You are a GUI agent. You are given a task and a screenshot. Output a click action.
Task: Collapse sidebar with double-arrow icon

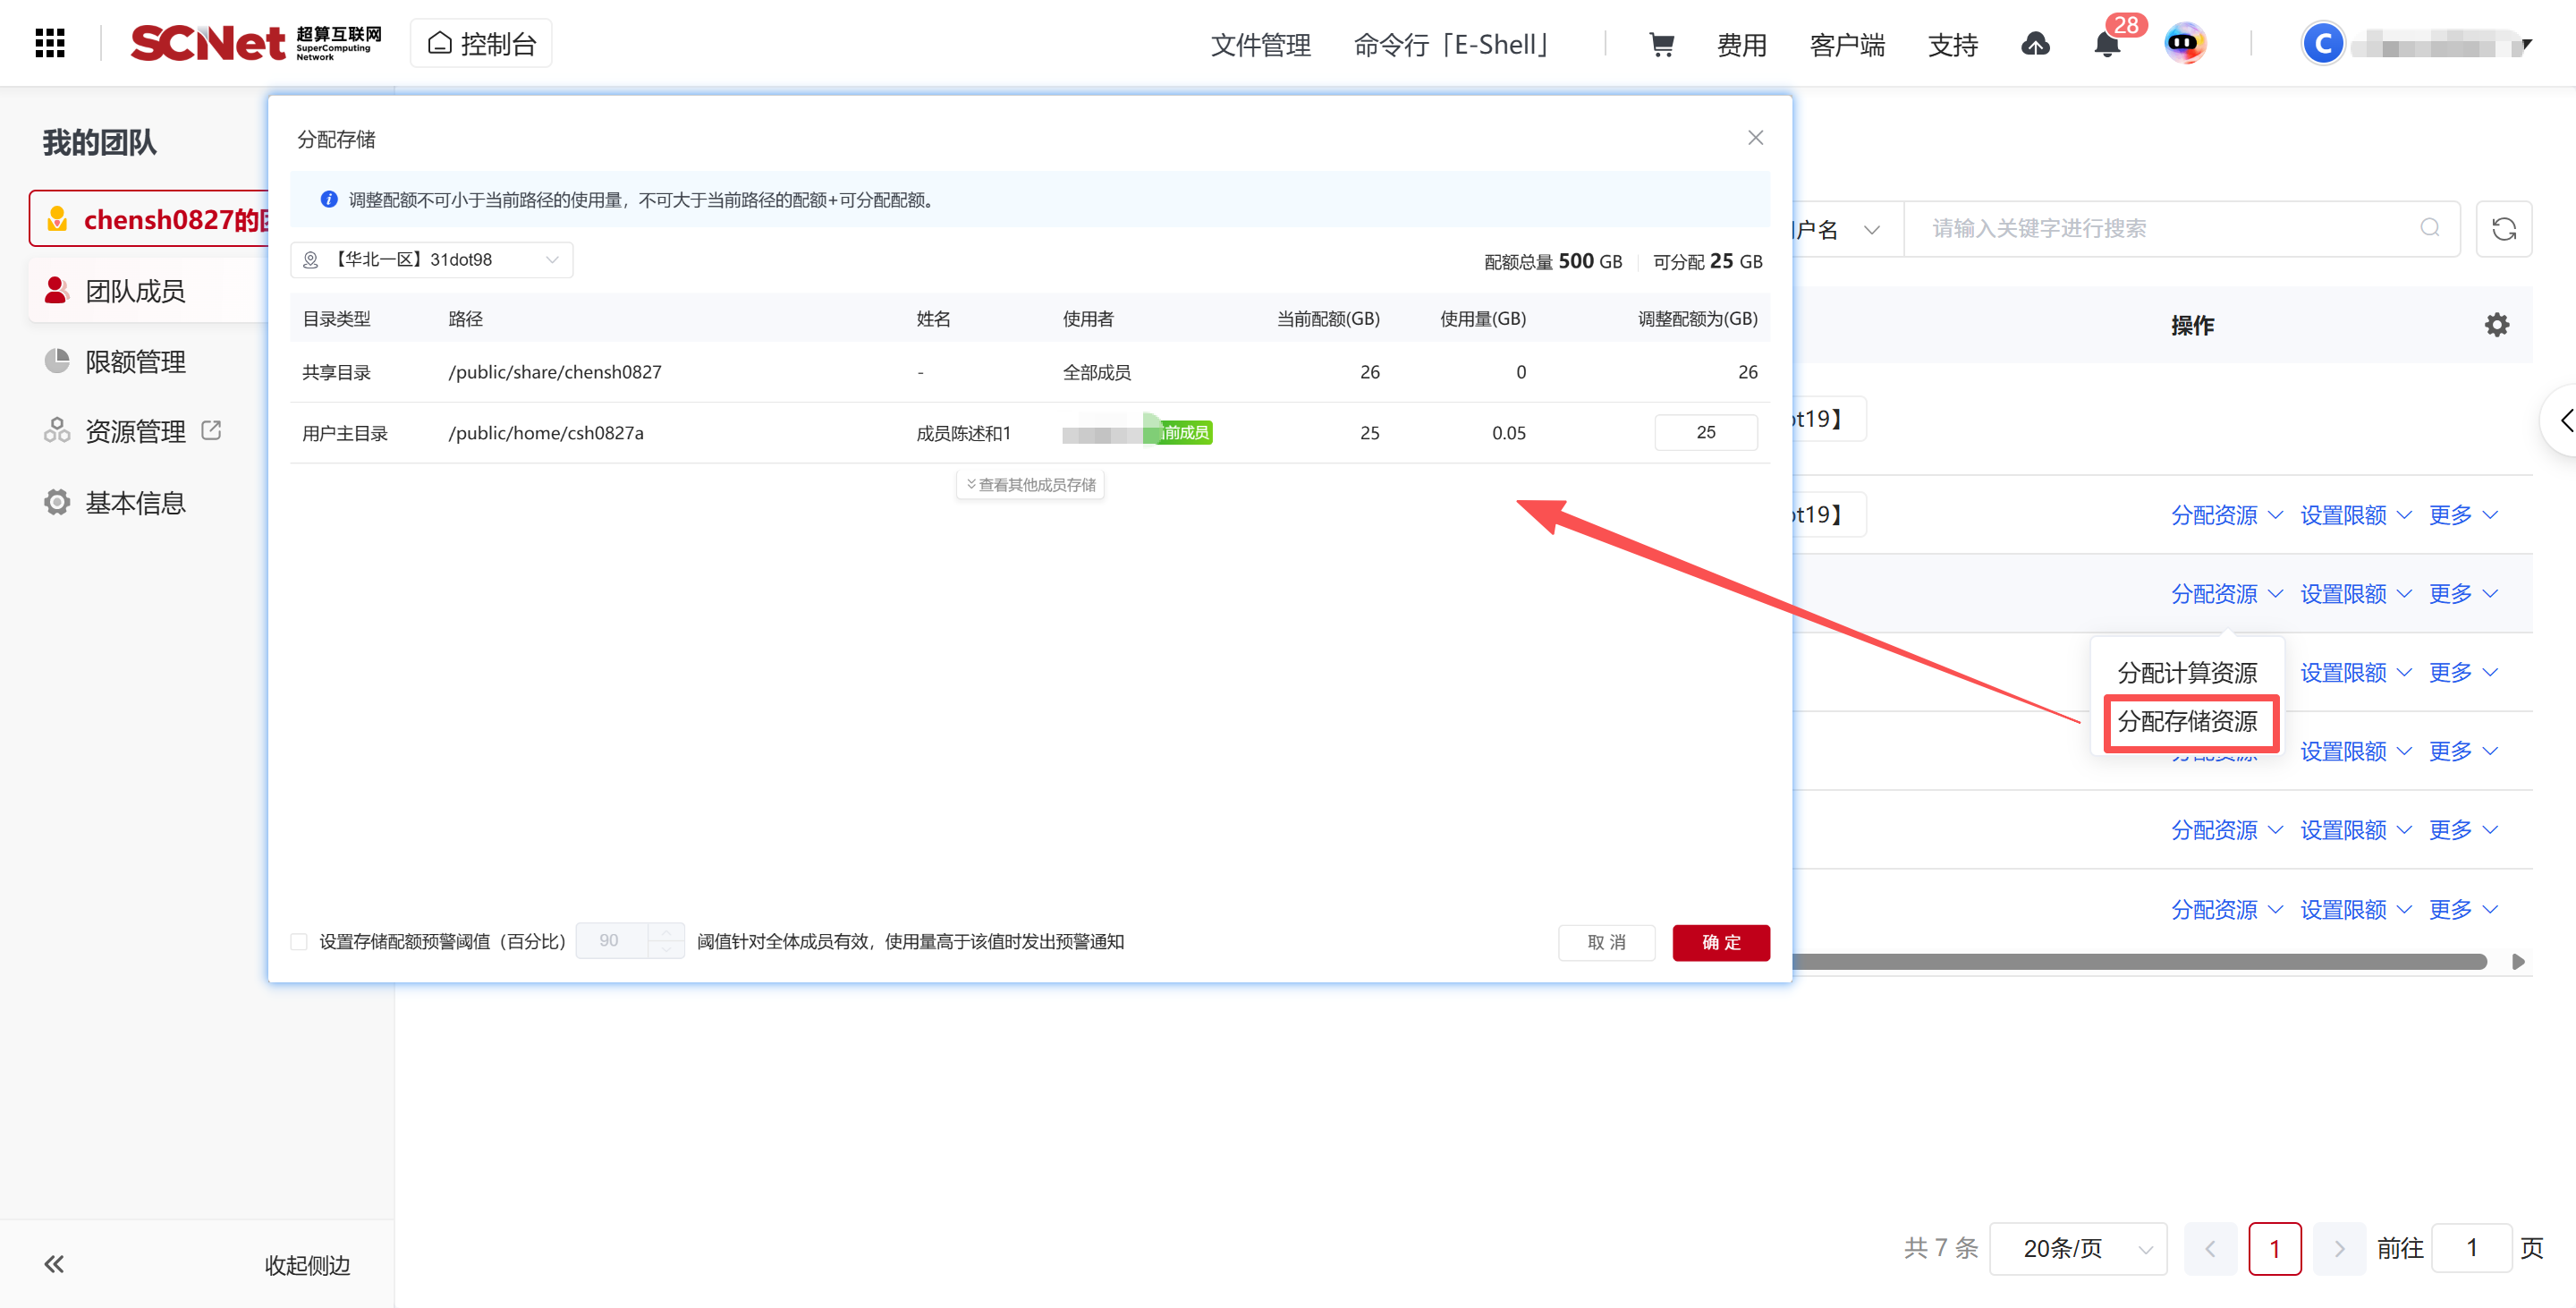click(x=54, y=1264)
